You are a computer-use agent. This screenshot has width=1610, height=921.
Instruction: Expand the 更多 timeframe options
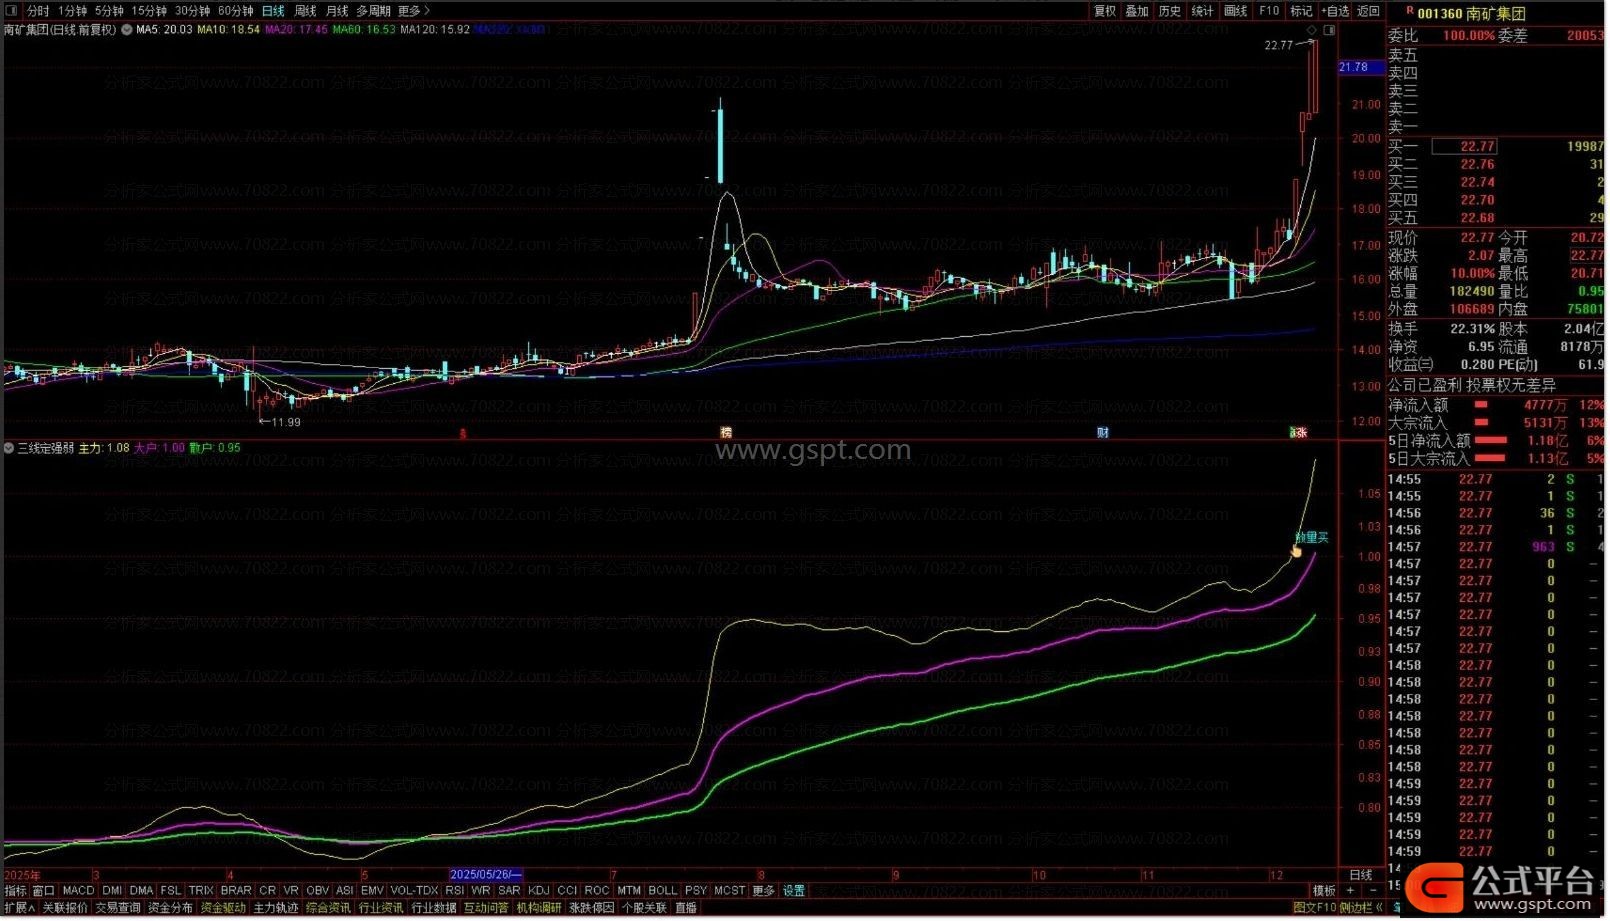[x=414, y=11]
